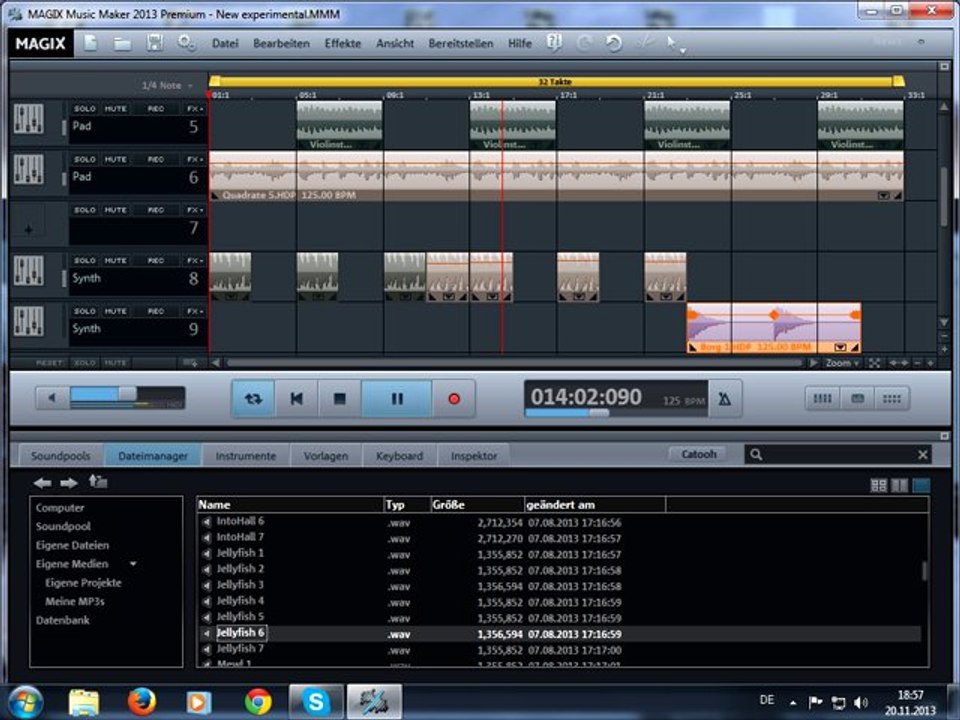Switch to the Instrumente tab
Viewport: 960px width, 720px height.
tap(246, 455)
